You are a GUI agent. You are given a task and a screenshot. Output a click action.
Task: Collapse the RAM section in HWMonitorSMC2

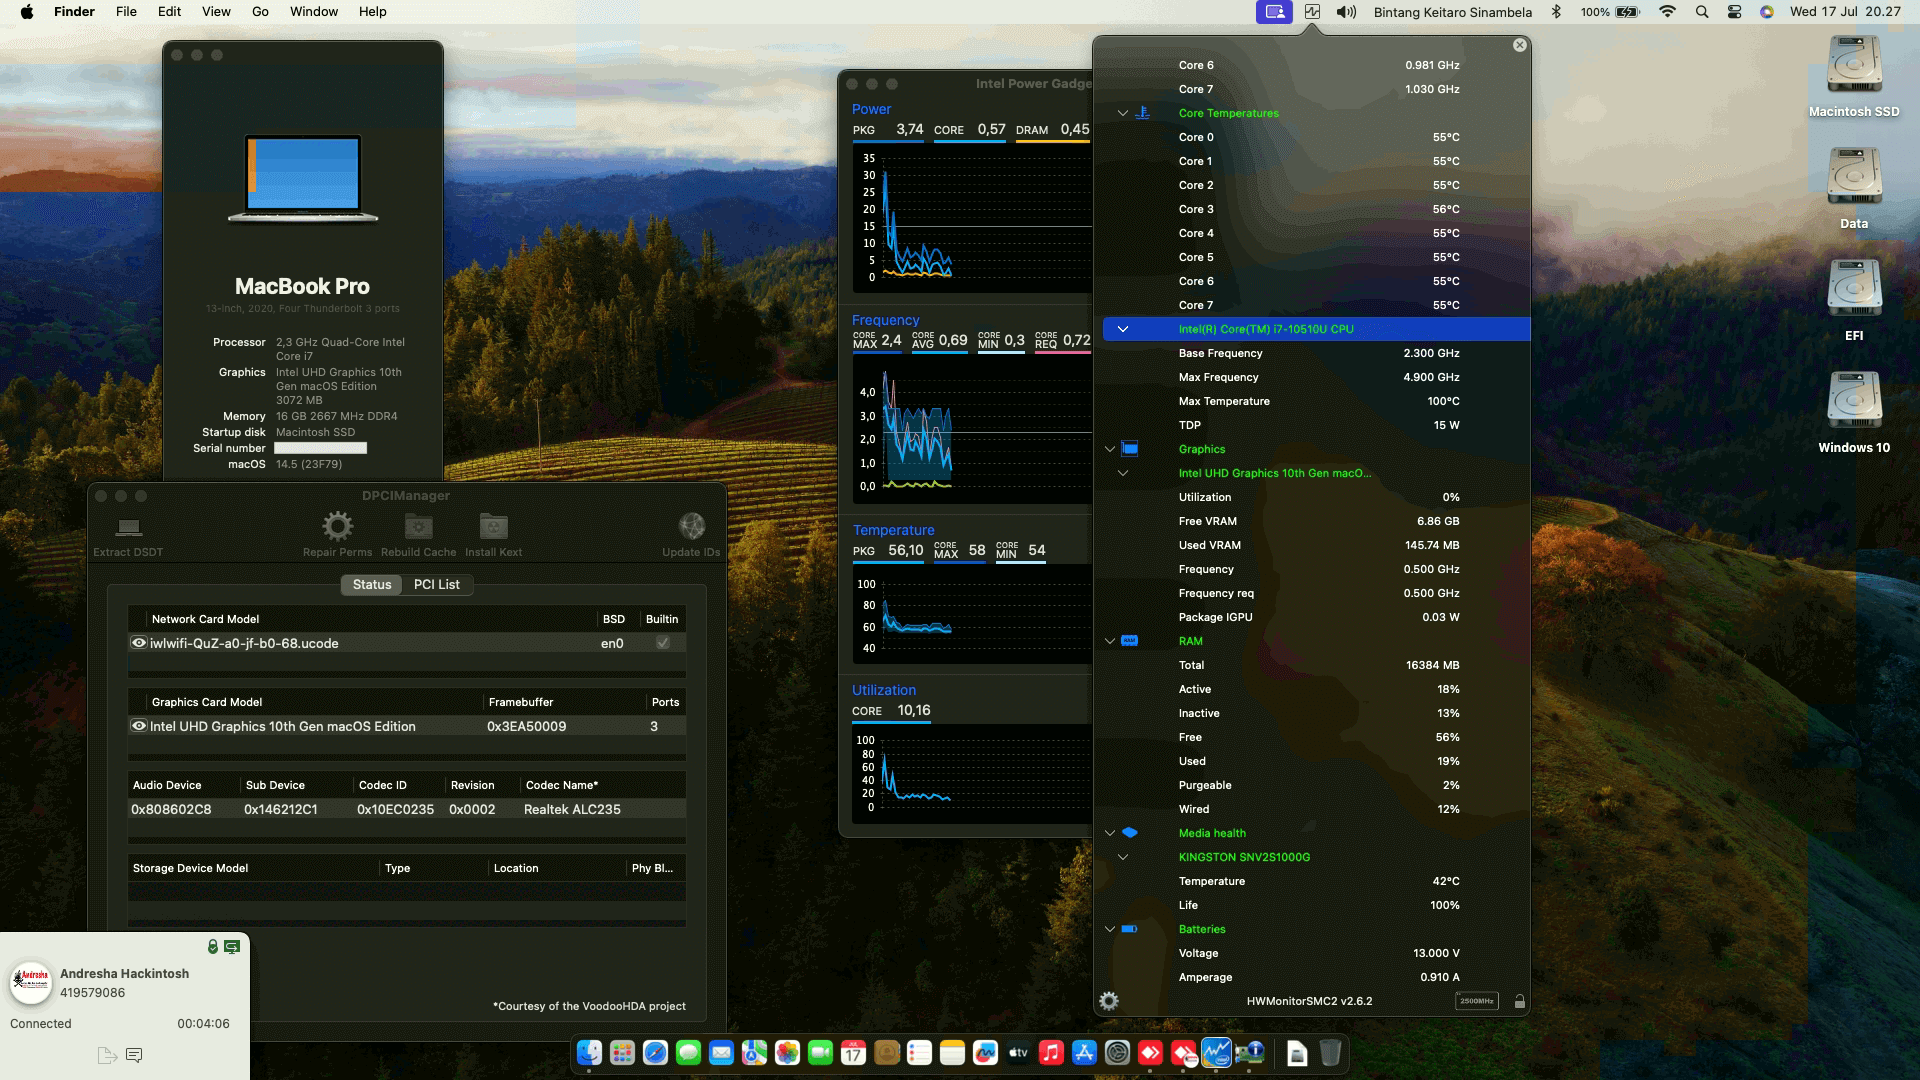pos(1110,641)
